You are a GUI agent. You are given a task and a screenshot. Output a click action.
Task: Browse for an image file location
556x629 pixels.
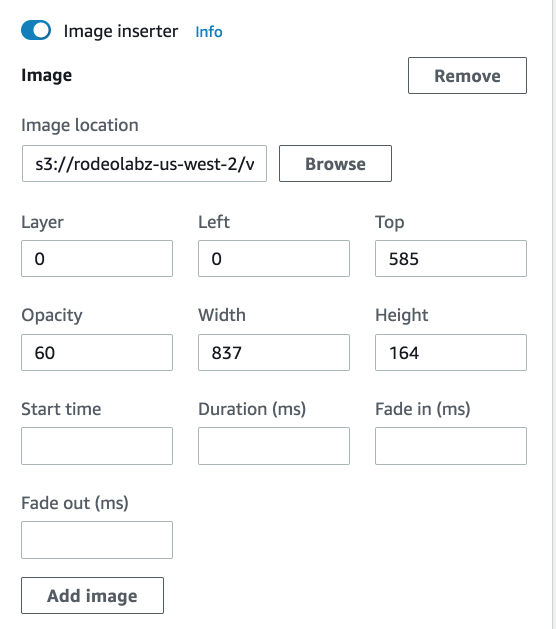[335, 164]
